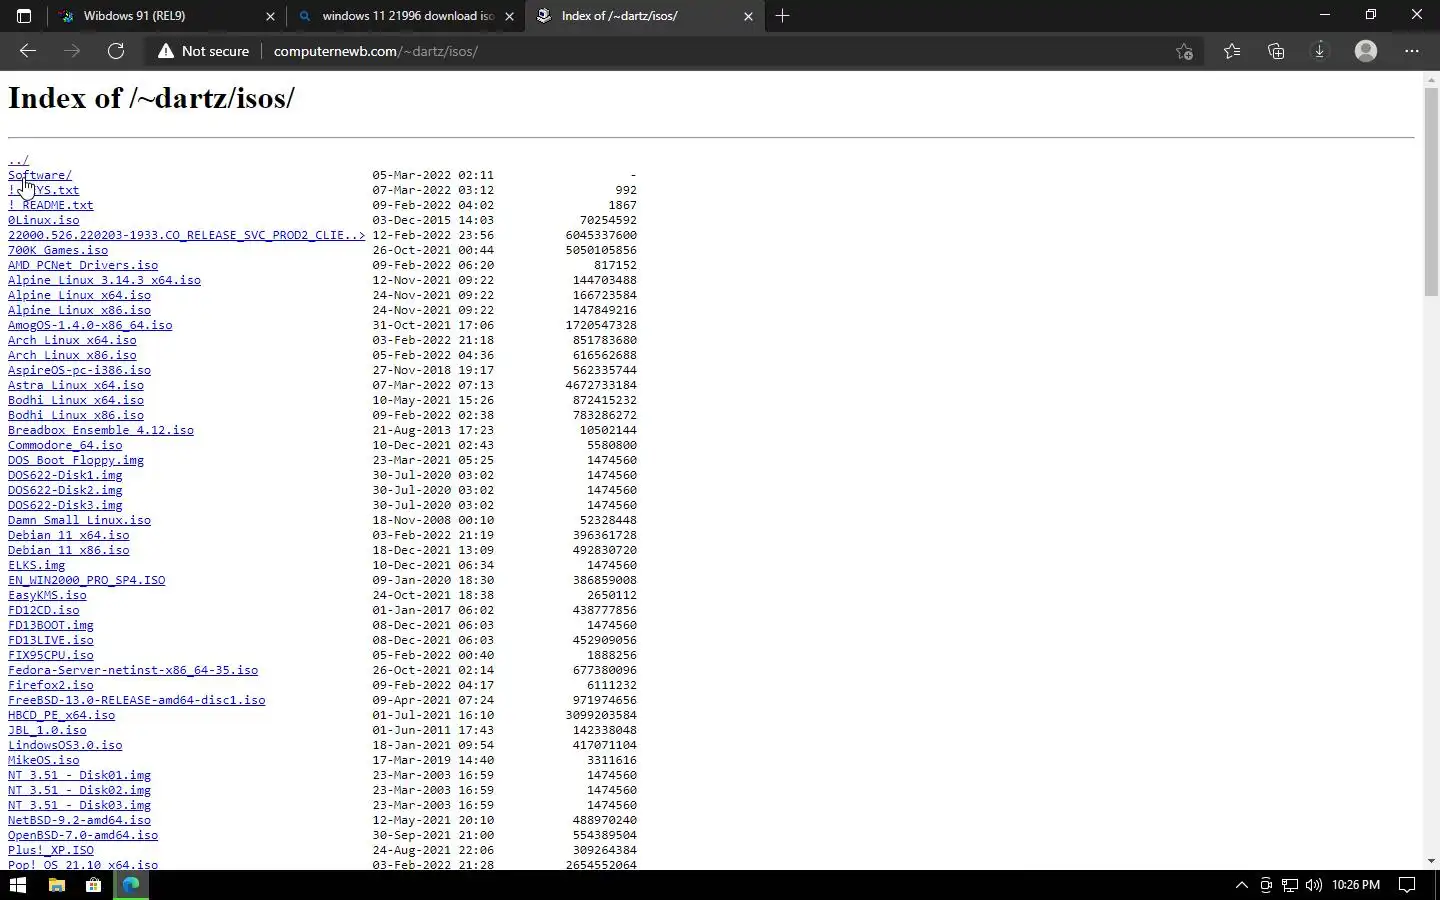Download Astra_Linux_x64.iso
This screenshot has width=1440, height=900.
pyautogui.click(x=76, y=385)
